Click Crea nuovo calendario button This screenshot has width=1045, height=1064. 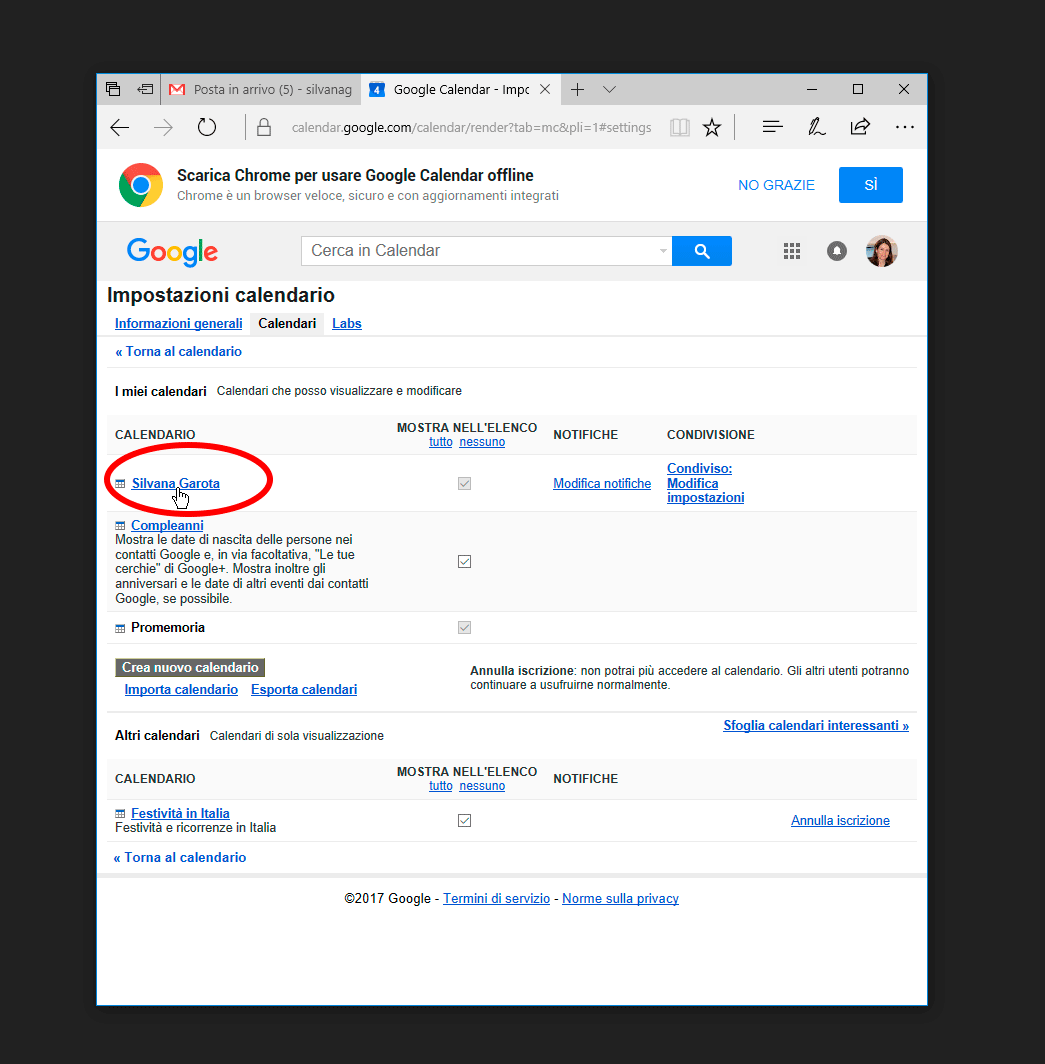(190, 667)
